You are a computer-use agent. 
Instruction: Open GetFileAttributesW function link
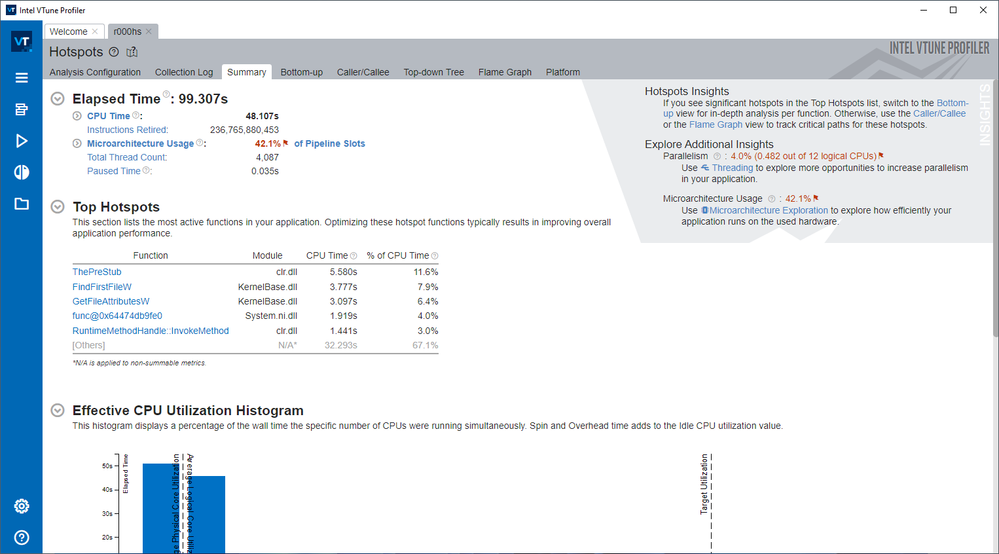tap(111, 302)
